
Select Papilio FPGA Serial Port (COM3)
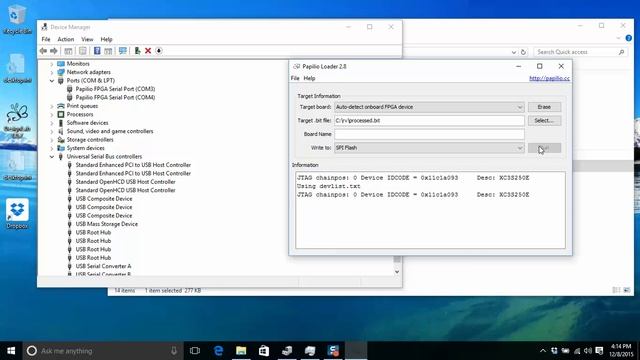click(115, 89)
